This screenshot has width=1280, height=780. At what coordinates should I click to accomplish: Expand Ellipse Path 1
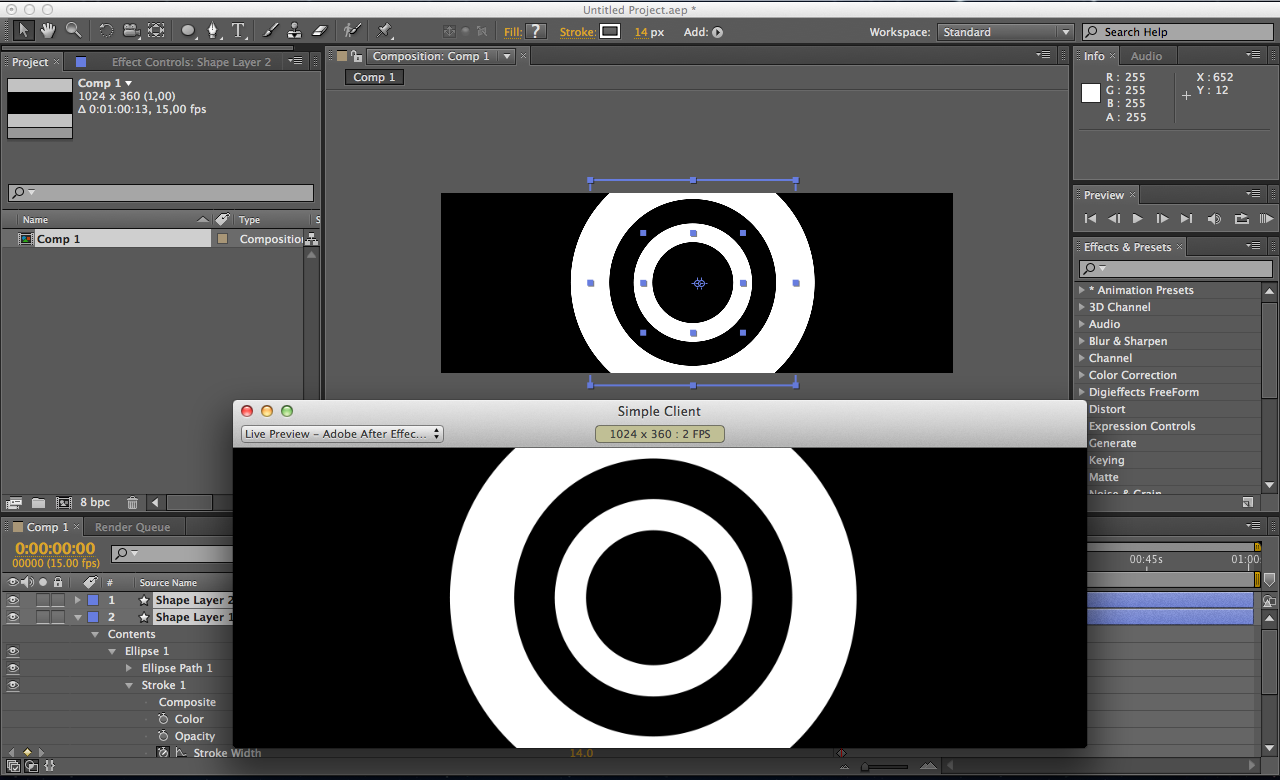click(x=129, y=668)
